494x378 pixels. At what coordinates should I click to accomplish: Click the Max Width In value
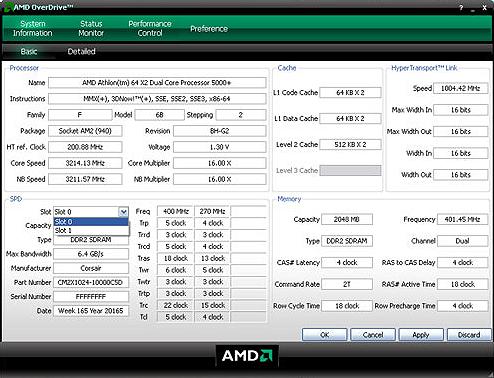coord(460,110)
